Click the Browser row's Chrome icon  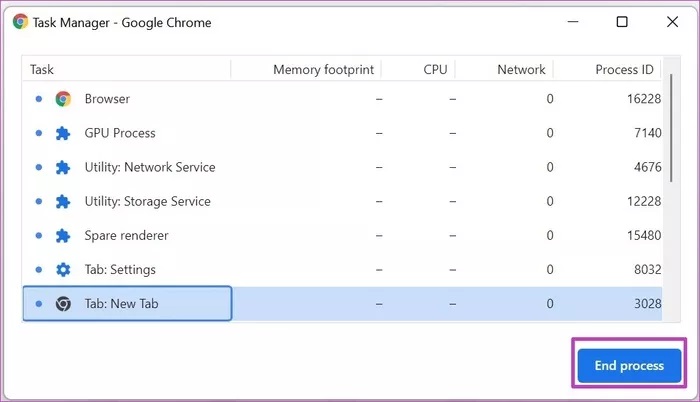click(x=63, y=99)
